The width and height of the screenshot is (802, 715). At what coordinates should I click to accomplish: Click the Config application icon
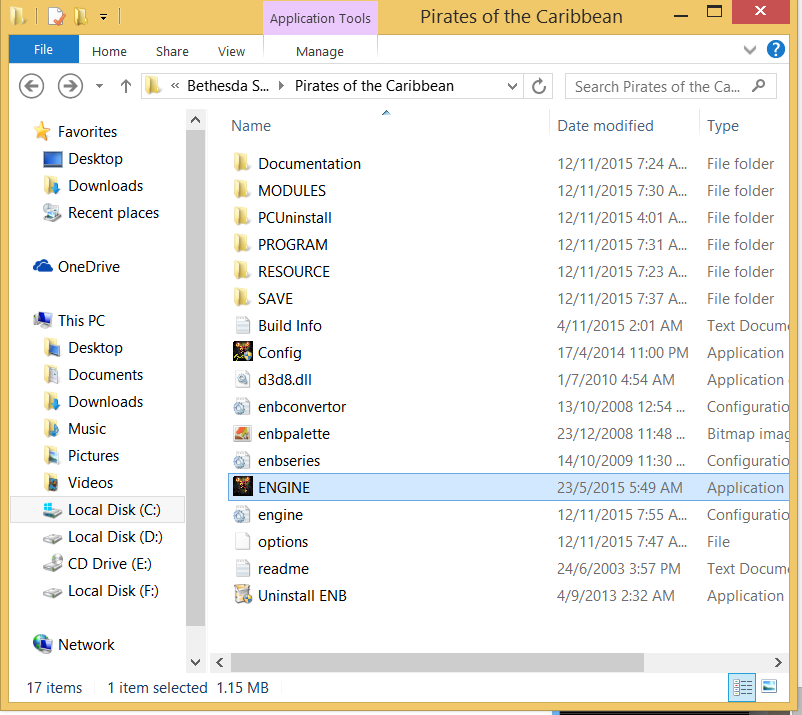point(242,352)
